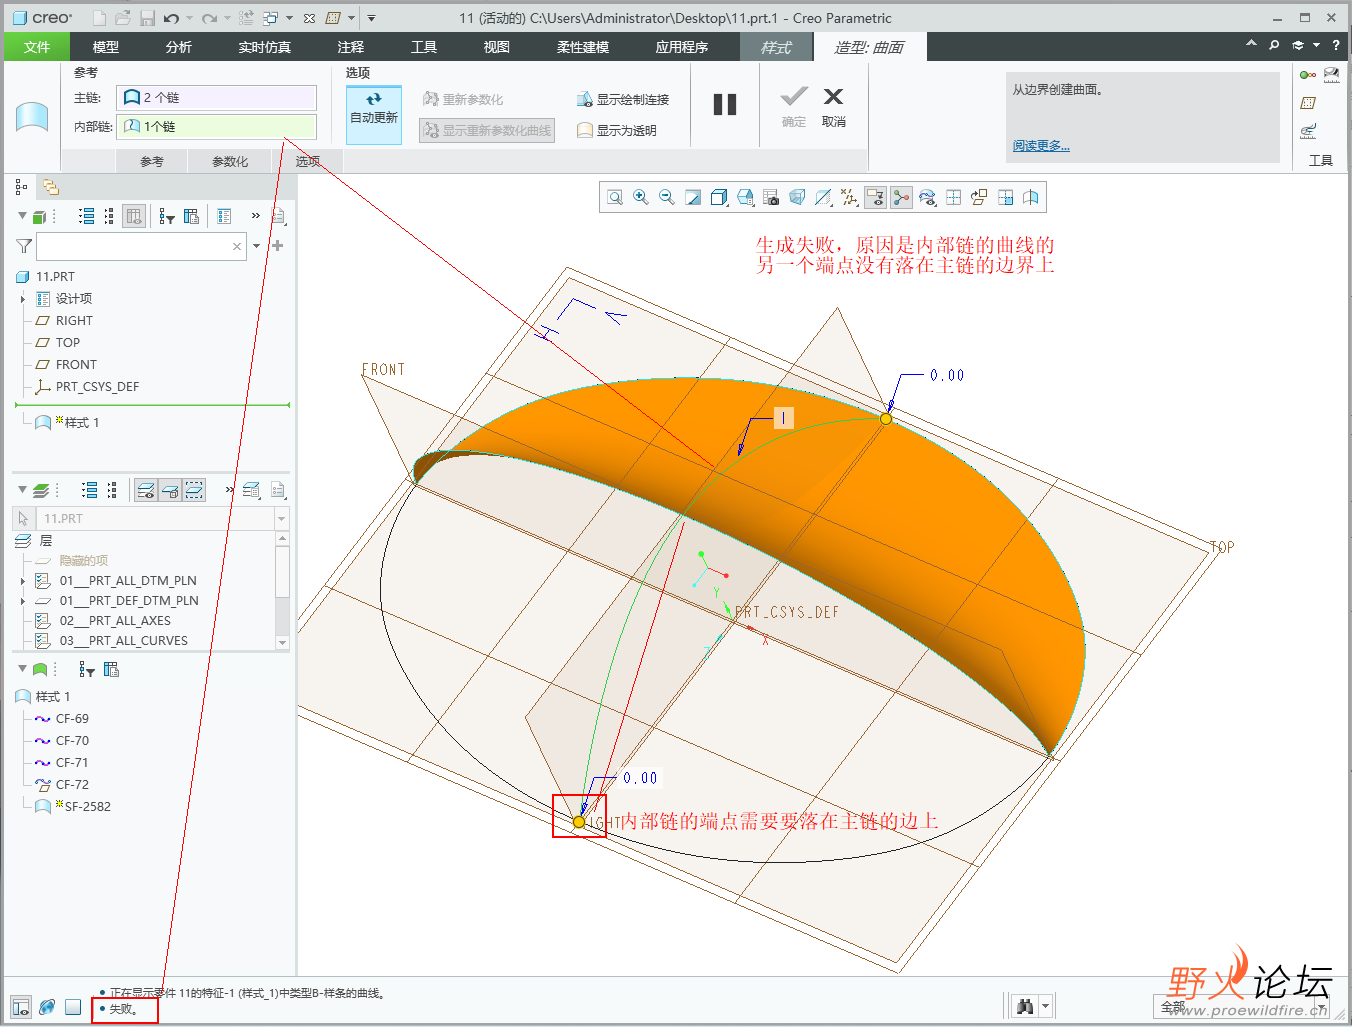Collapse the style tree panel triangle
1352x1027 pixels.
[x=22, y=669]
